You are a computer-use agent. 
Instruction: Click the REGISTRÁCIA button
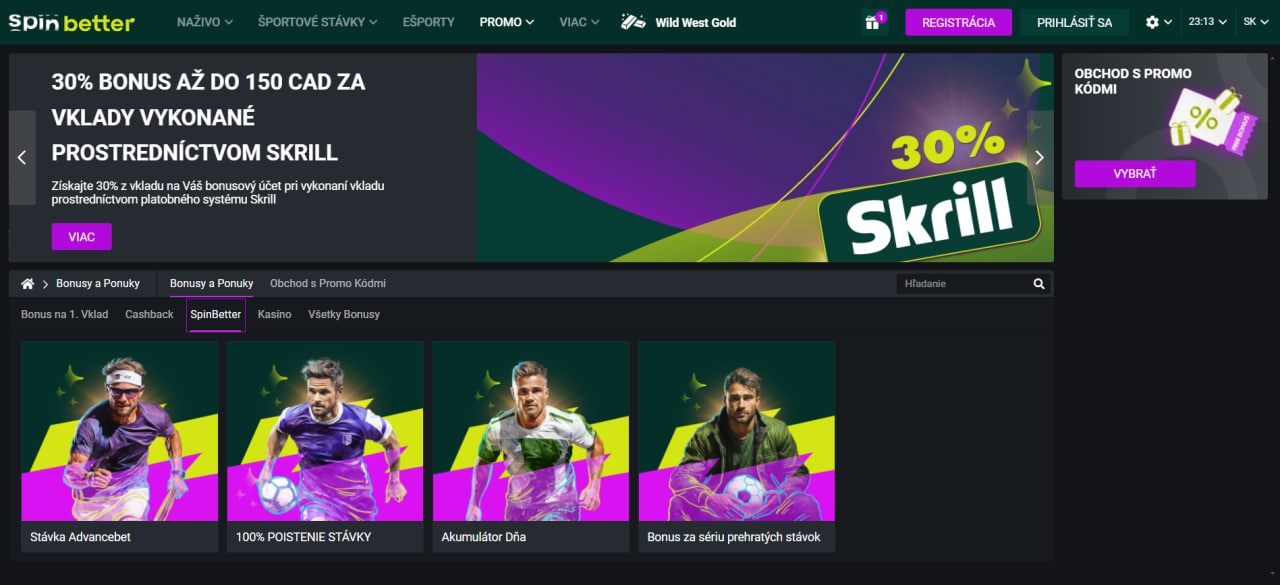click(x=958, y=22)
